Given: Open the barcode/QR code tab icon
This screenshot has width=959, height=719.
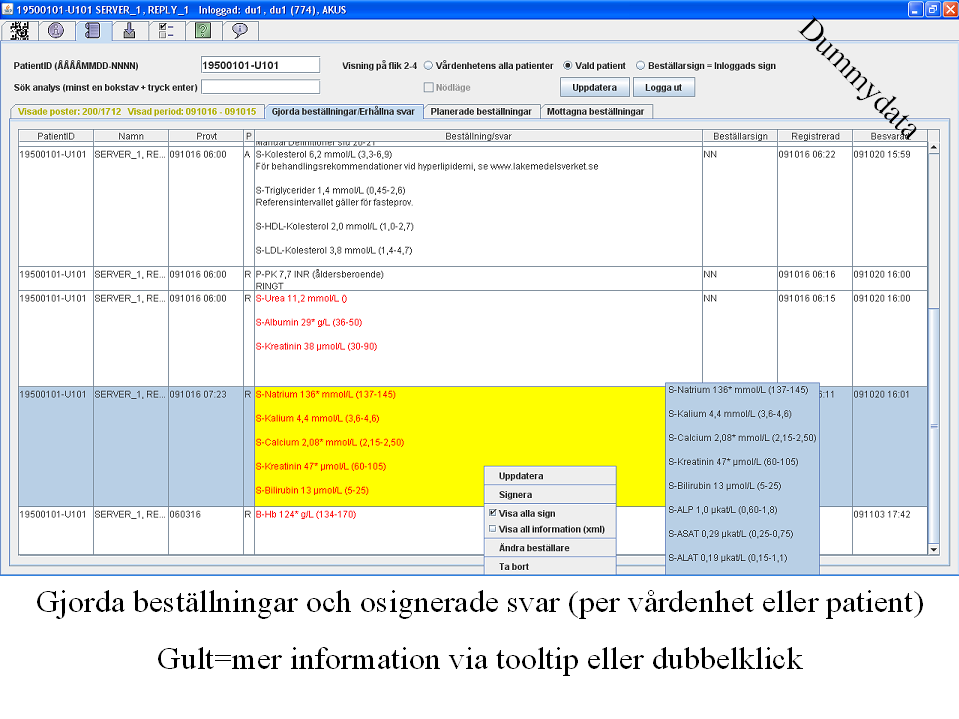Looking at the screenshot, I should coord(20,31).
